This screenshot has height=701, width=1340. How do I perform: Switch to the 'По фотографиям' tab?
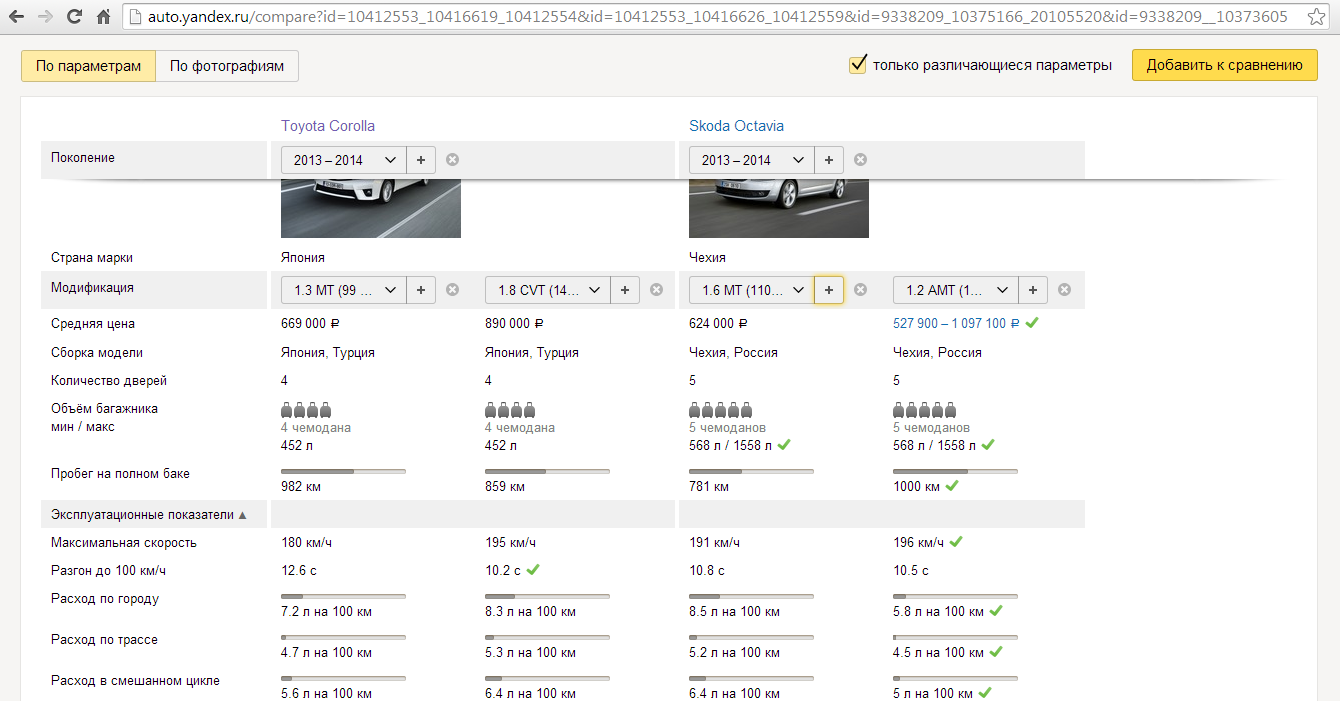point(227,66)
